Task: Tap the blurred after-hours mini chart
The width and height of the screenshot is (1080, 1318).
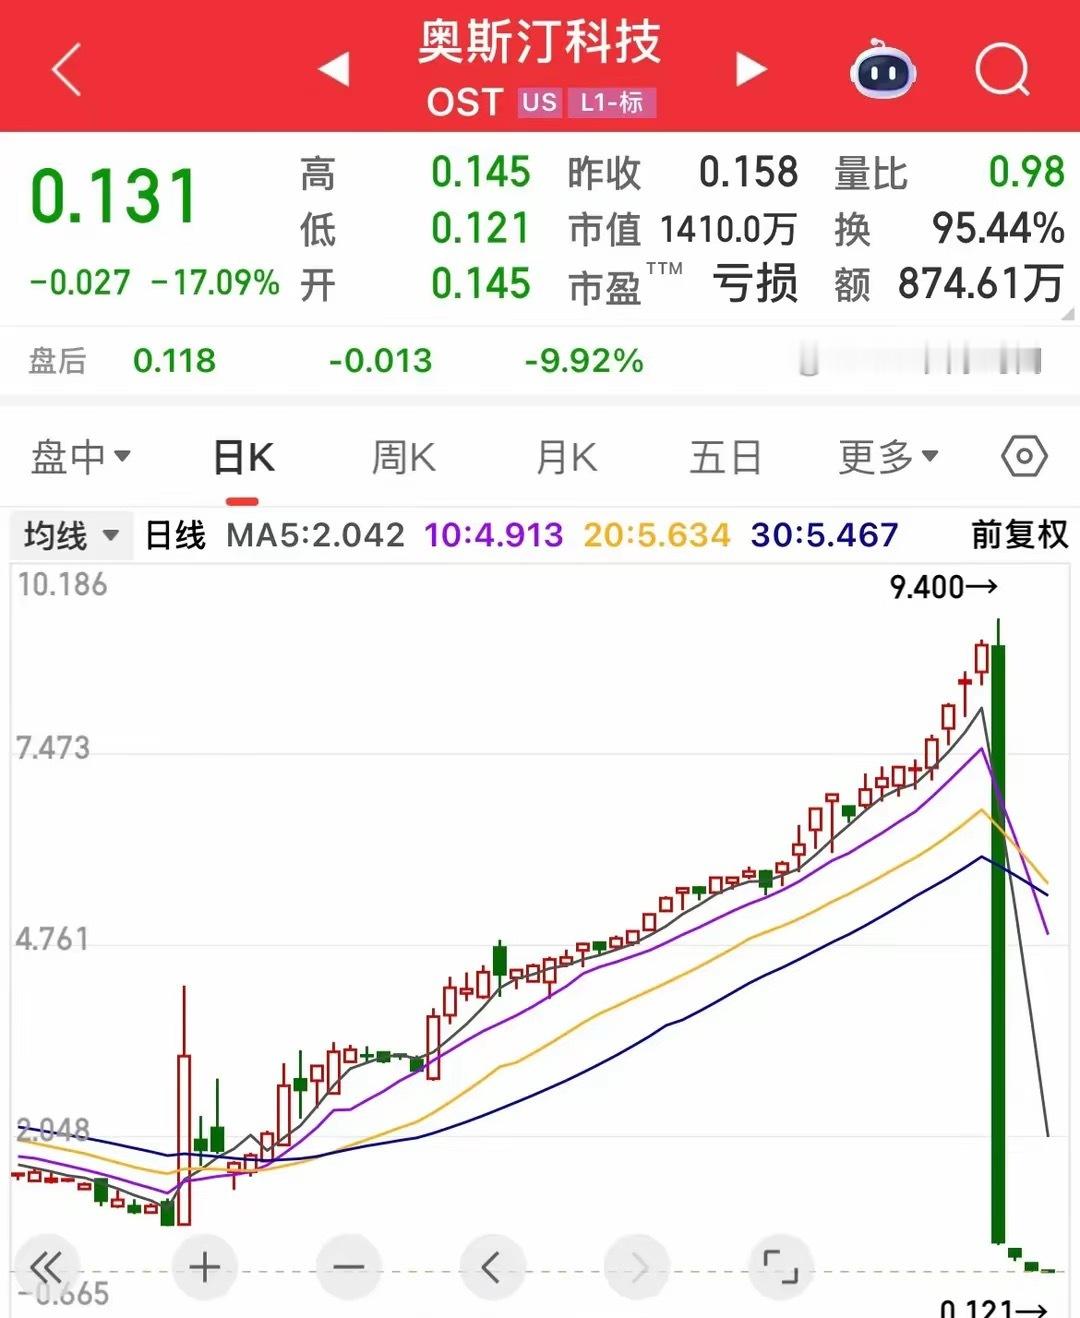Action: (920, 359)
